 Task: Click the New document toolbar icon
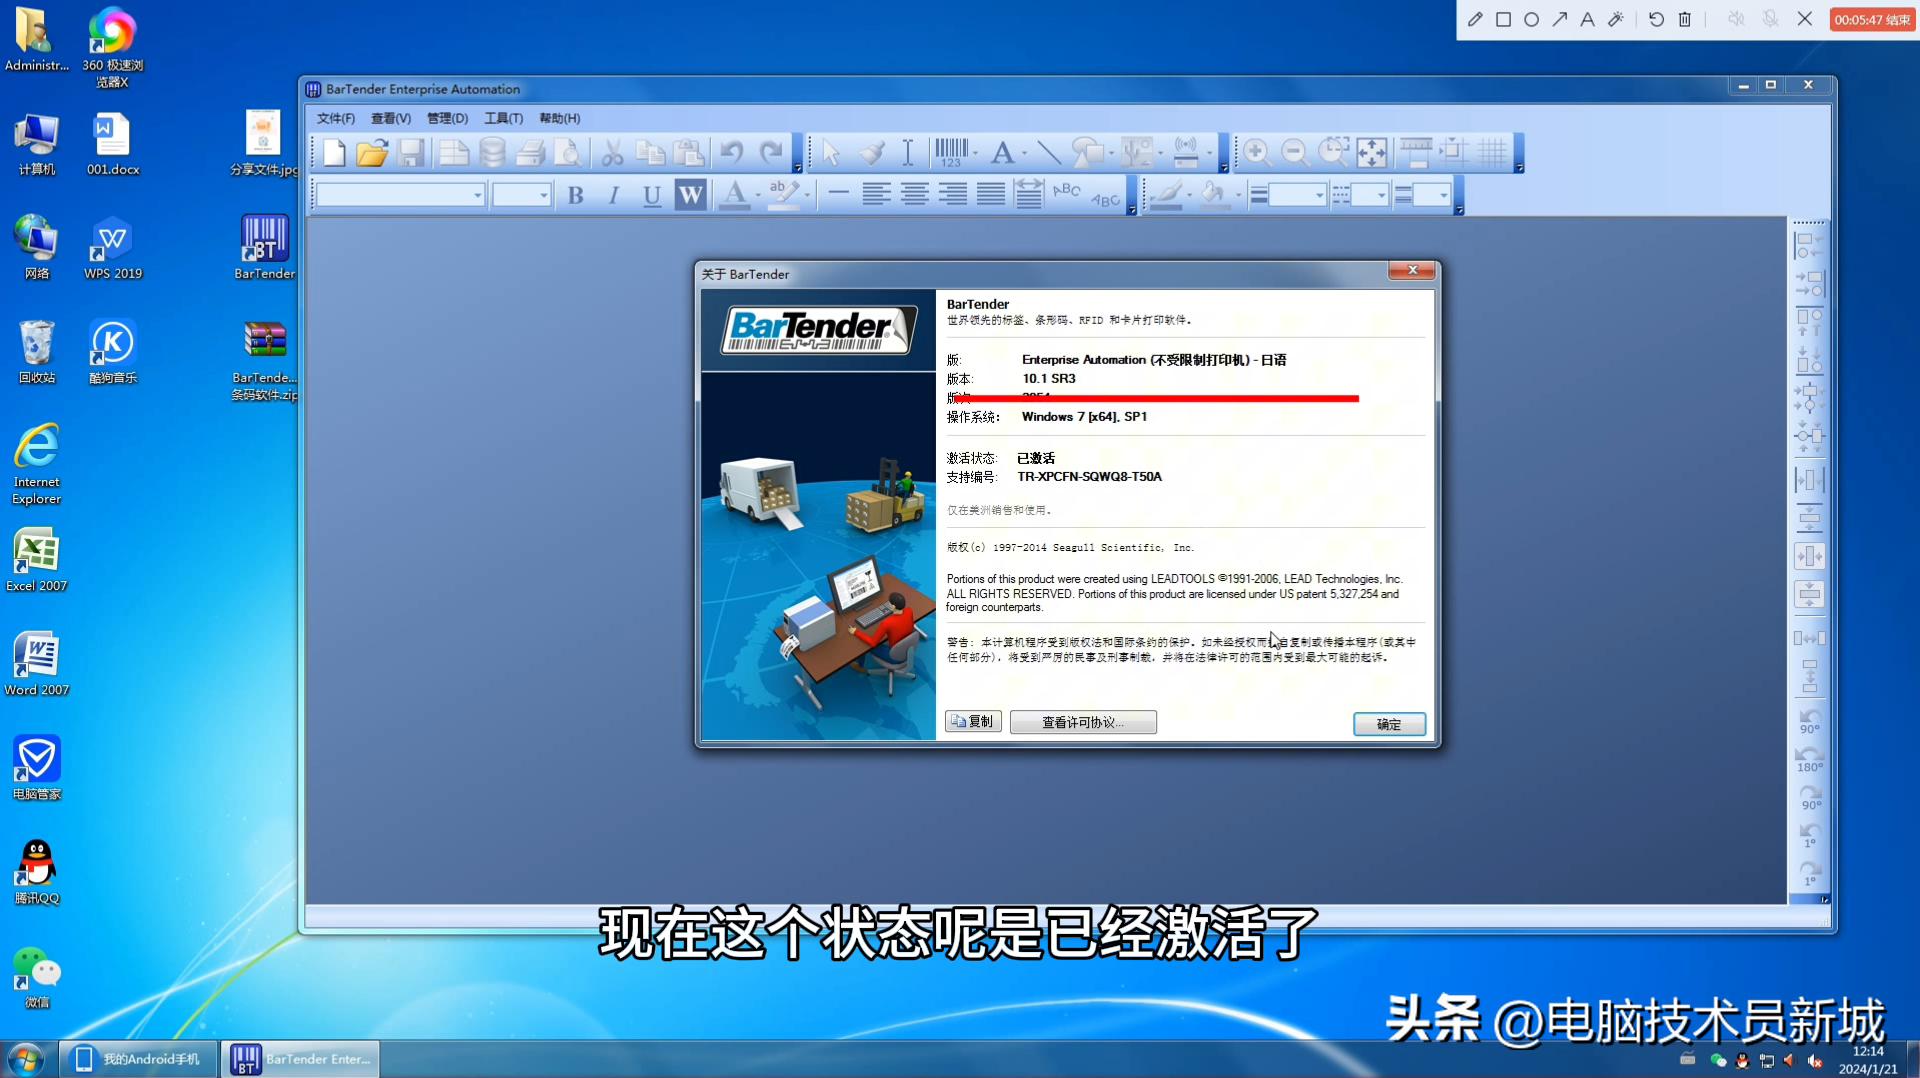coord(334,153)
